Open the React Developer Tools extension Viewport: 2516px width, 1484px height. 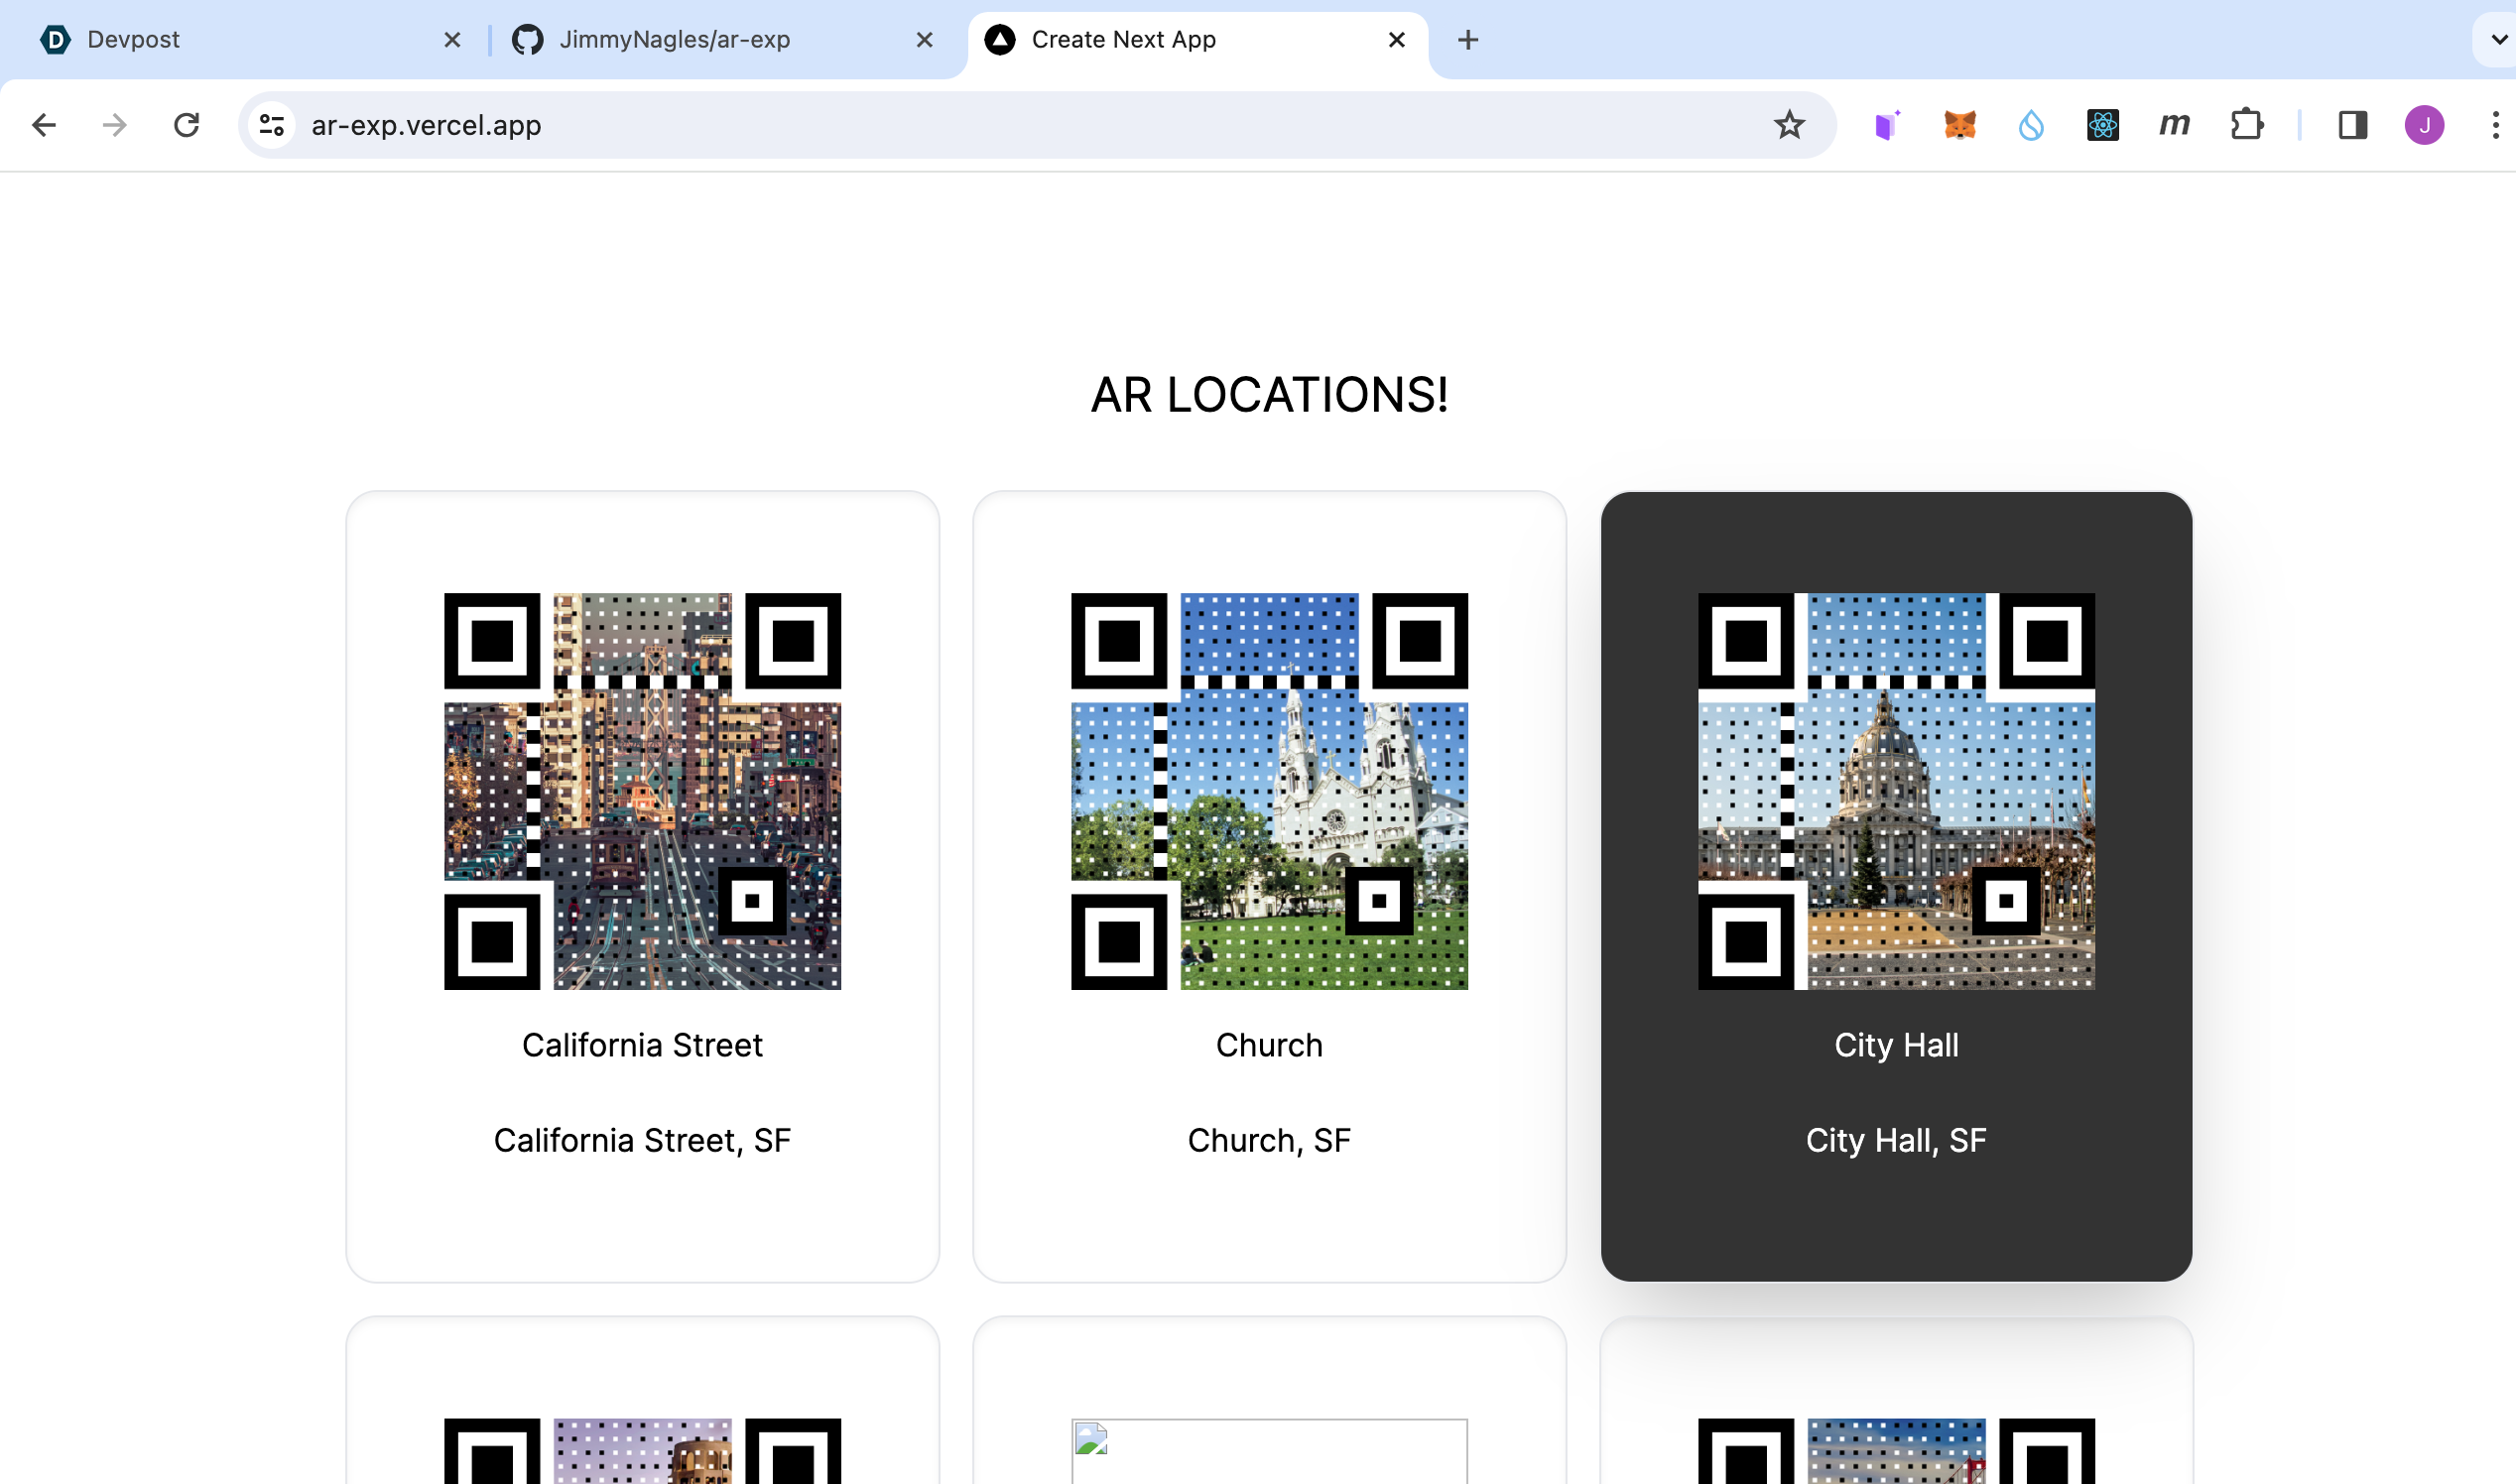[x=2103, y=125]
